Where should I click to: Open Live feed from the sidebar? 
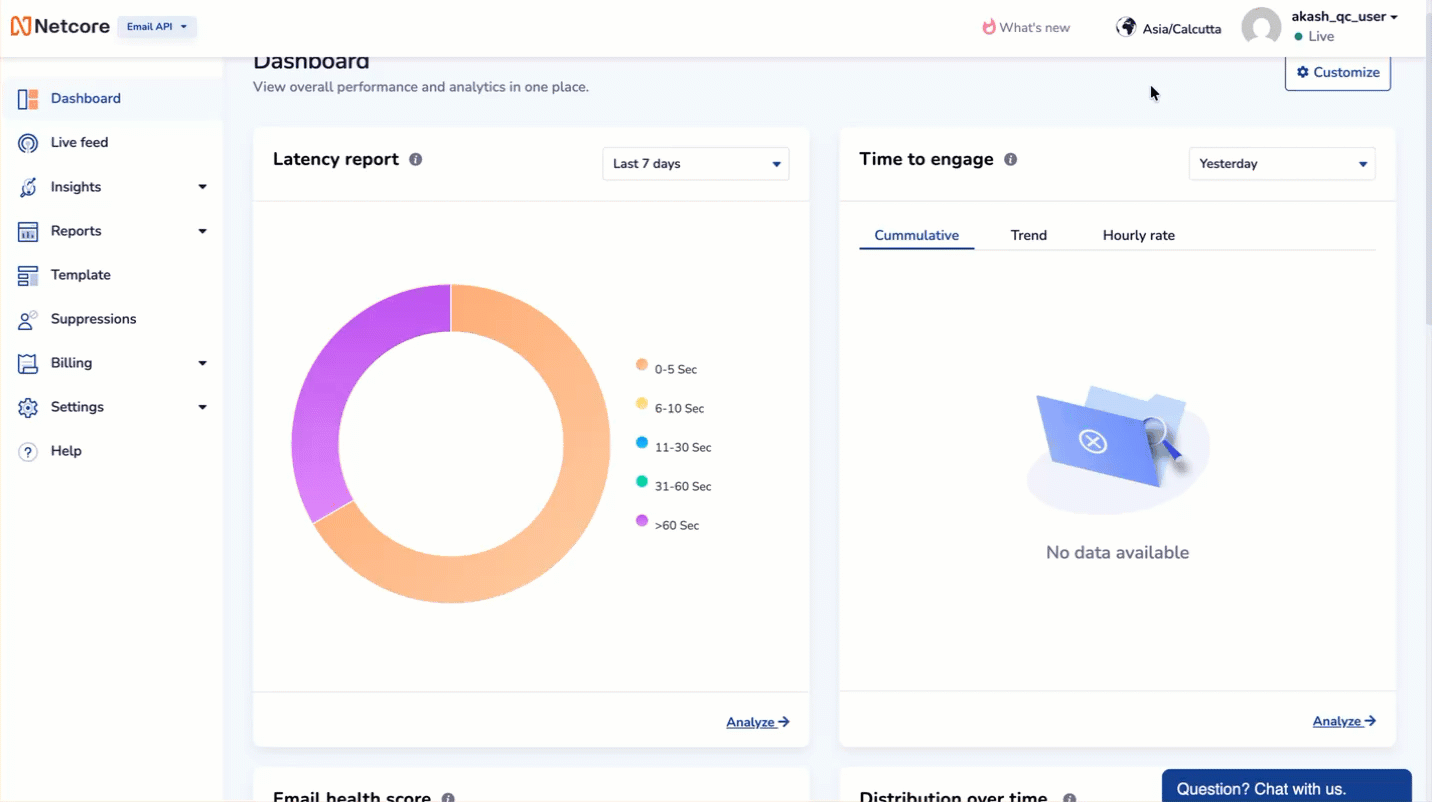pyautogui.click(x=79, y=142)
